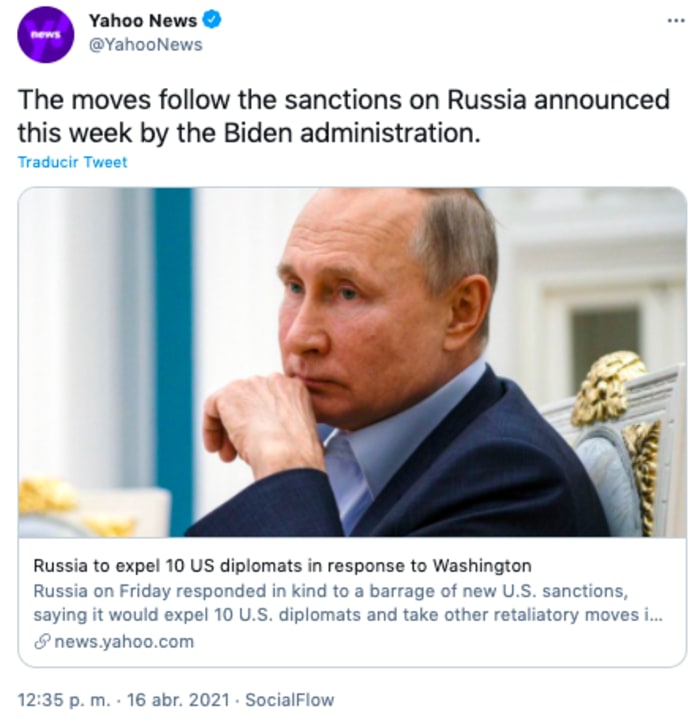
Task: Open the SocialFlow source link
Action: pyautogui.click(x=289, y=700)
